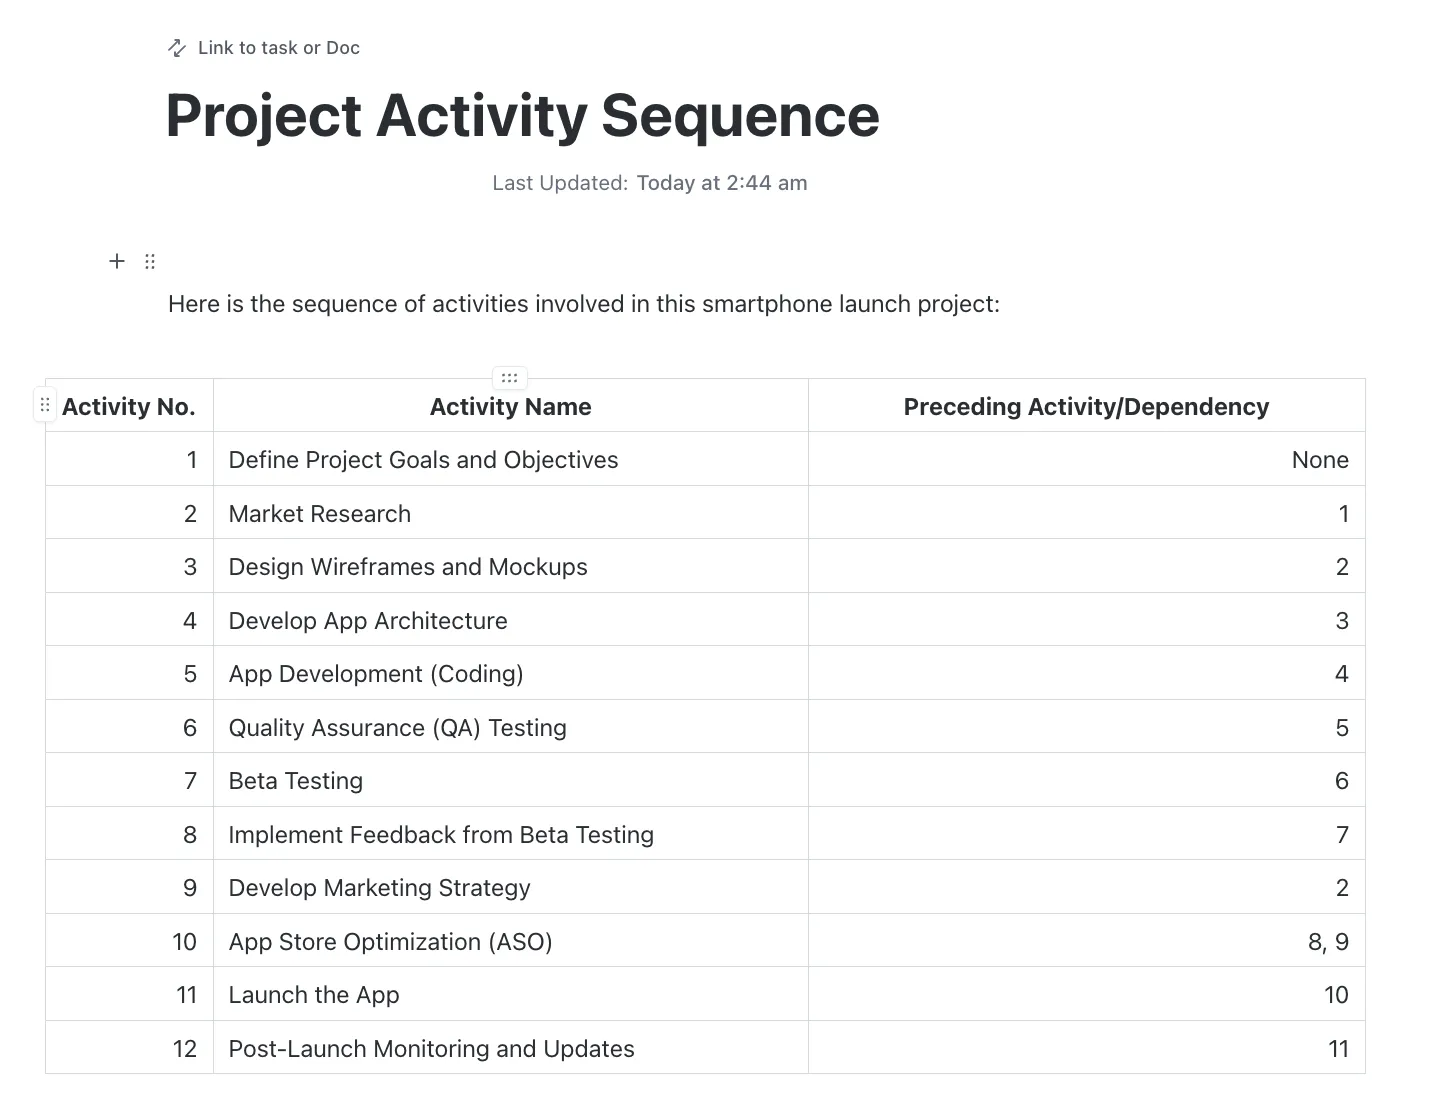
Task: Click the 'None' dependency cell
Action: 1087,459
